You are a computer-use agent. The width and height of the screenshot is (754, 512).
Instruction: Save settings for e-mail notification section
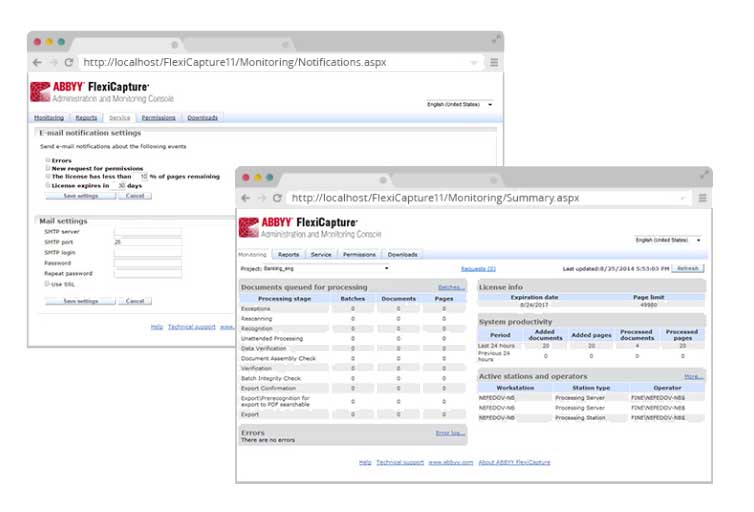click(81, 196)
